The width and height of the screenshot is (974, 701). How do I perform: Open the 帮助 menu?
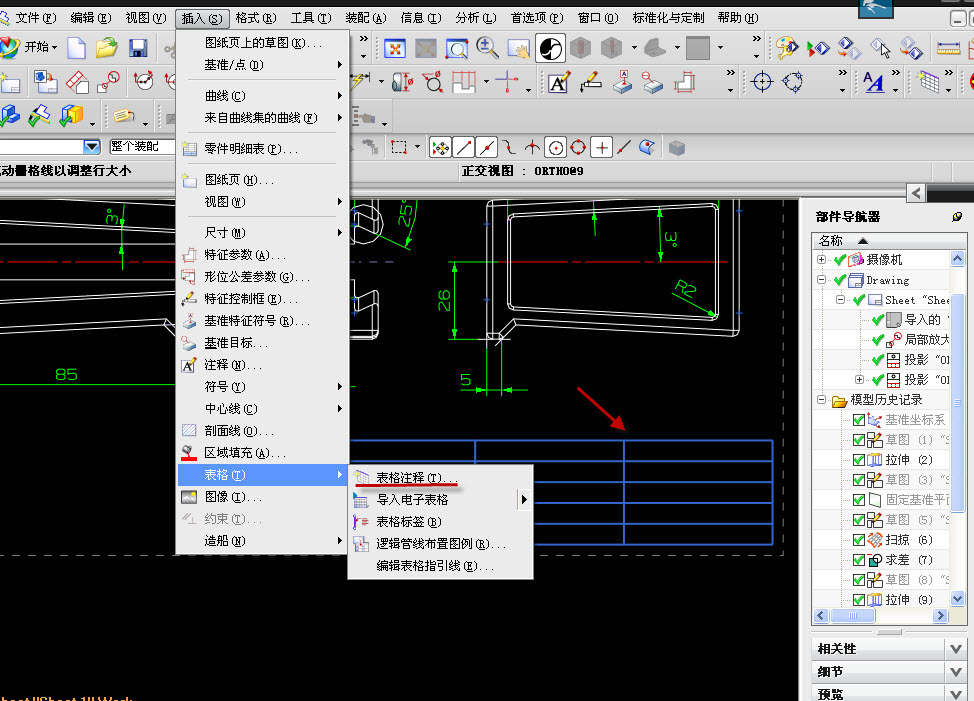(738, 18)
